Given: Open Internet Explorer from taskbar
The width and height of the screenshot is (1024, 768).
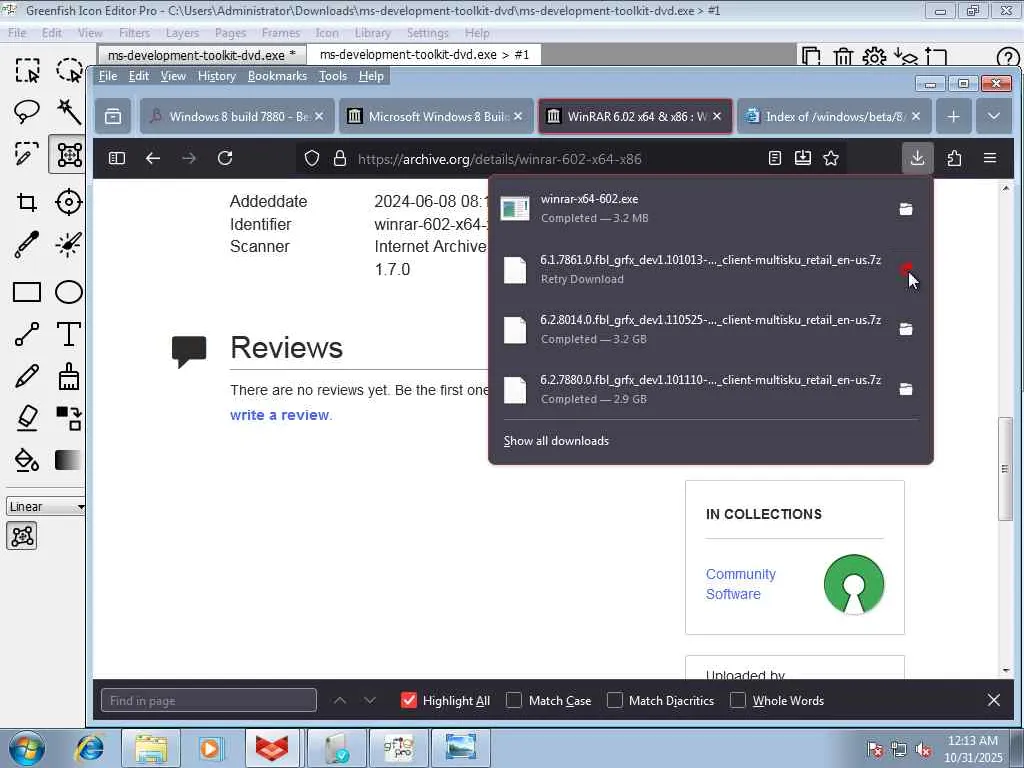Looking at the screenshot, I should (89, 748).
